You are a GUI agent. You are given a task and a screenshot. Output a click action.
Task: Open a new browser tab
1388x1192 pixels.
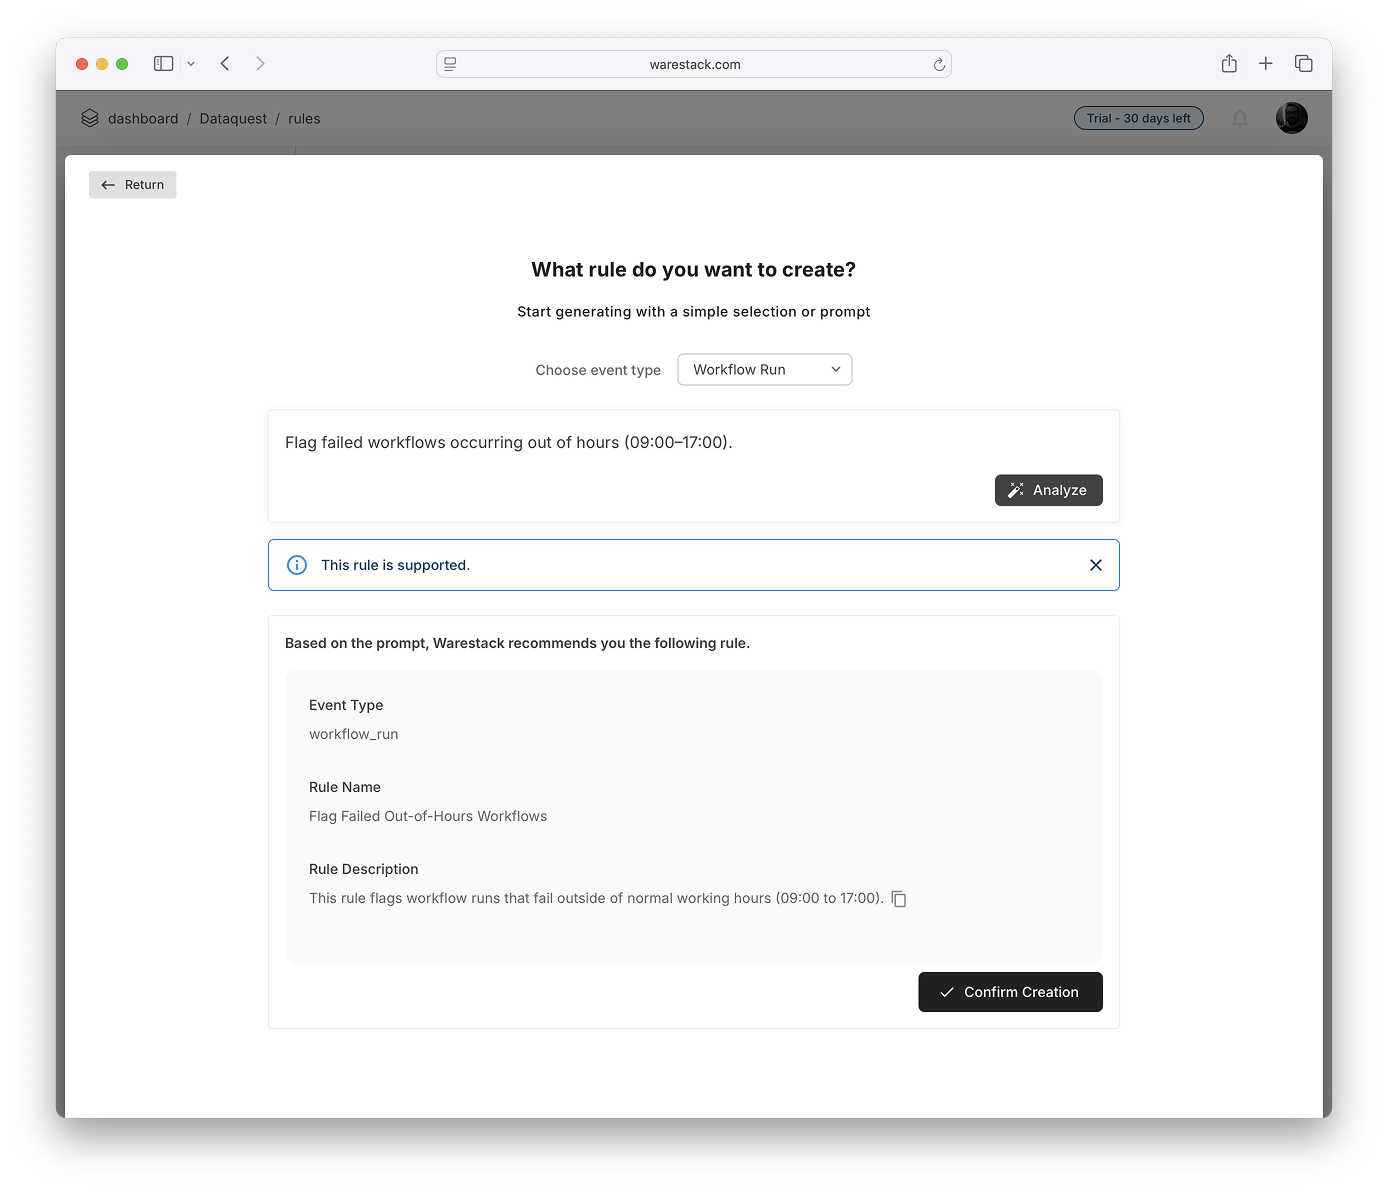coord(1266,64)
